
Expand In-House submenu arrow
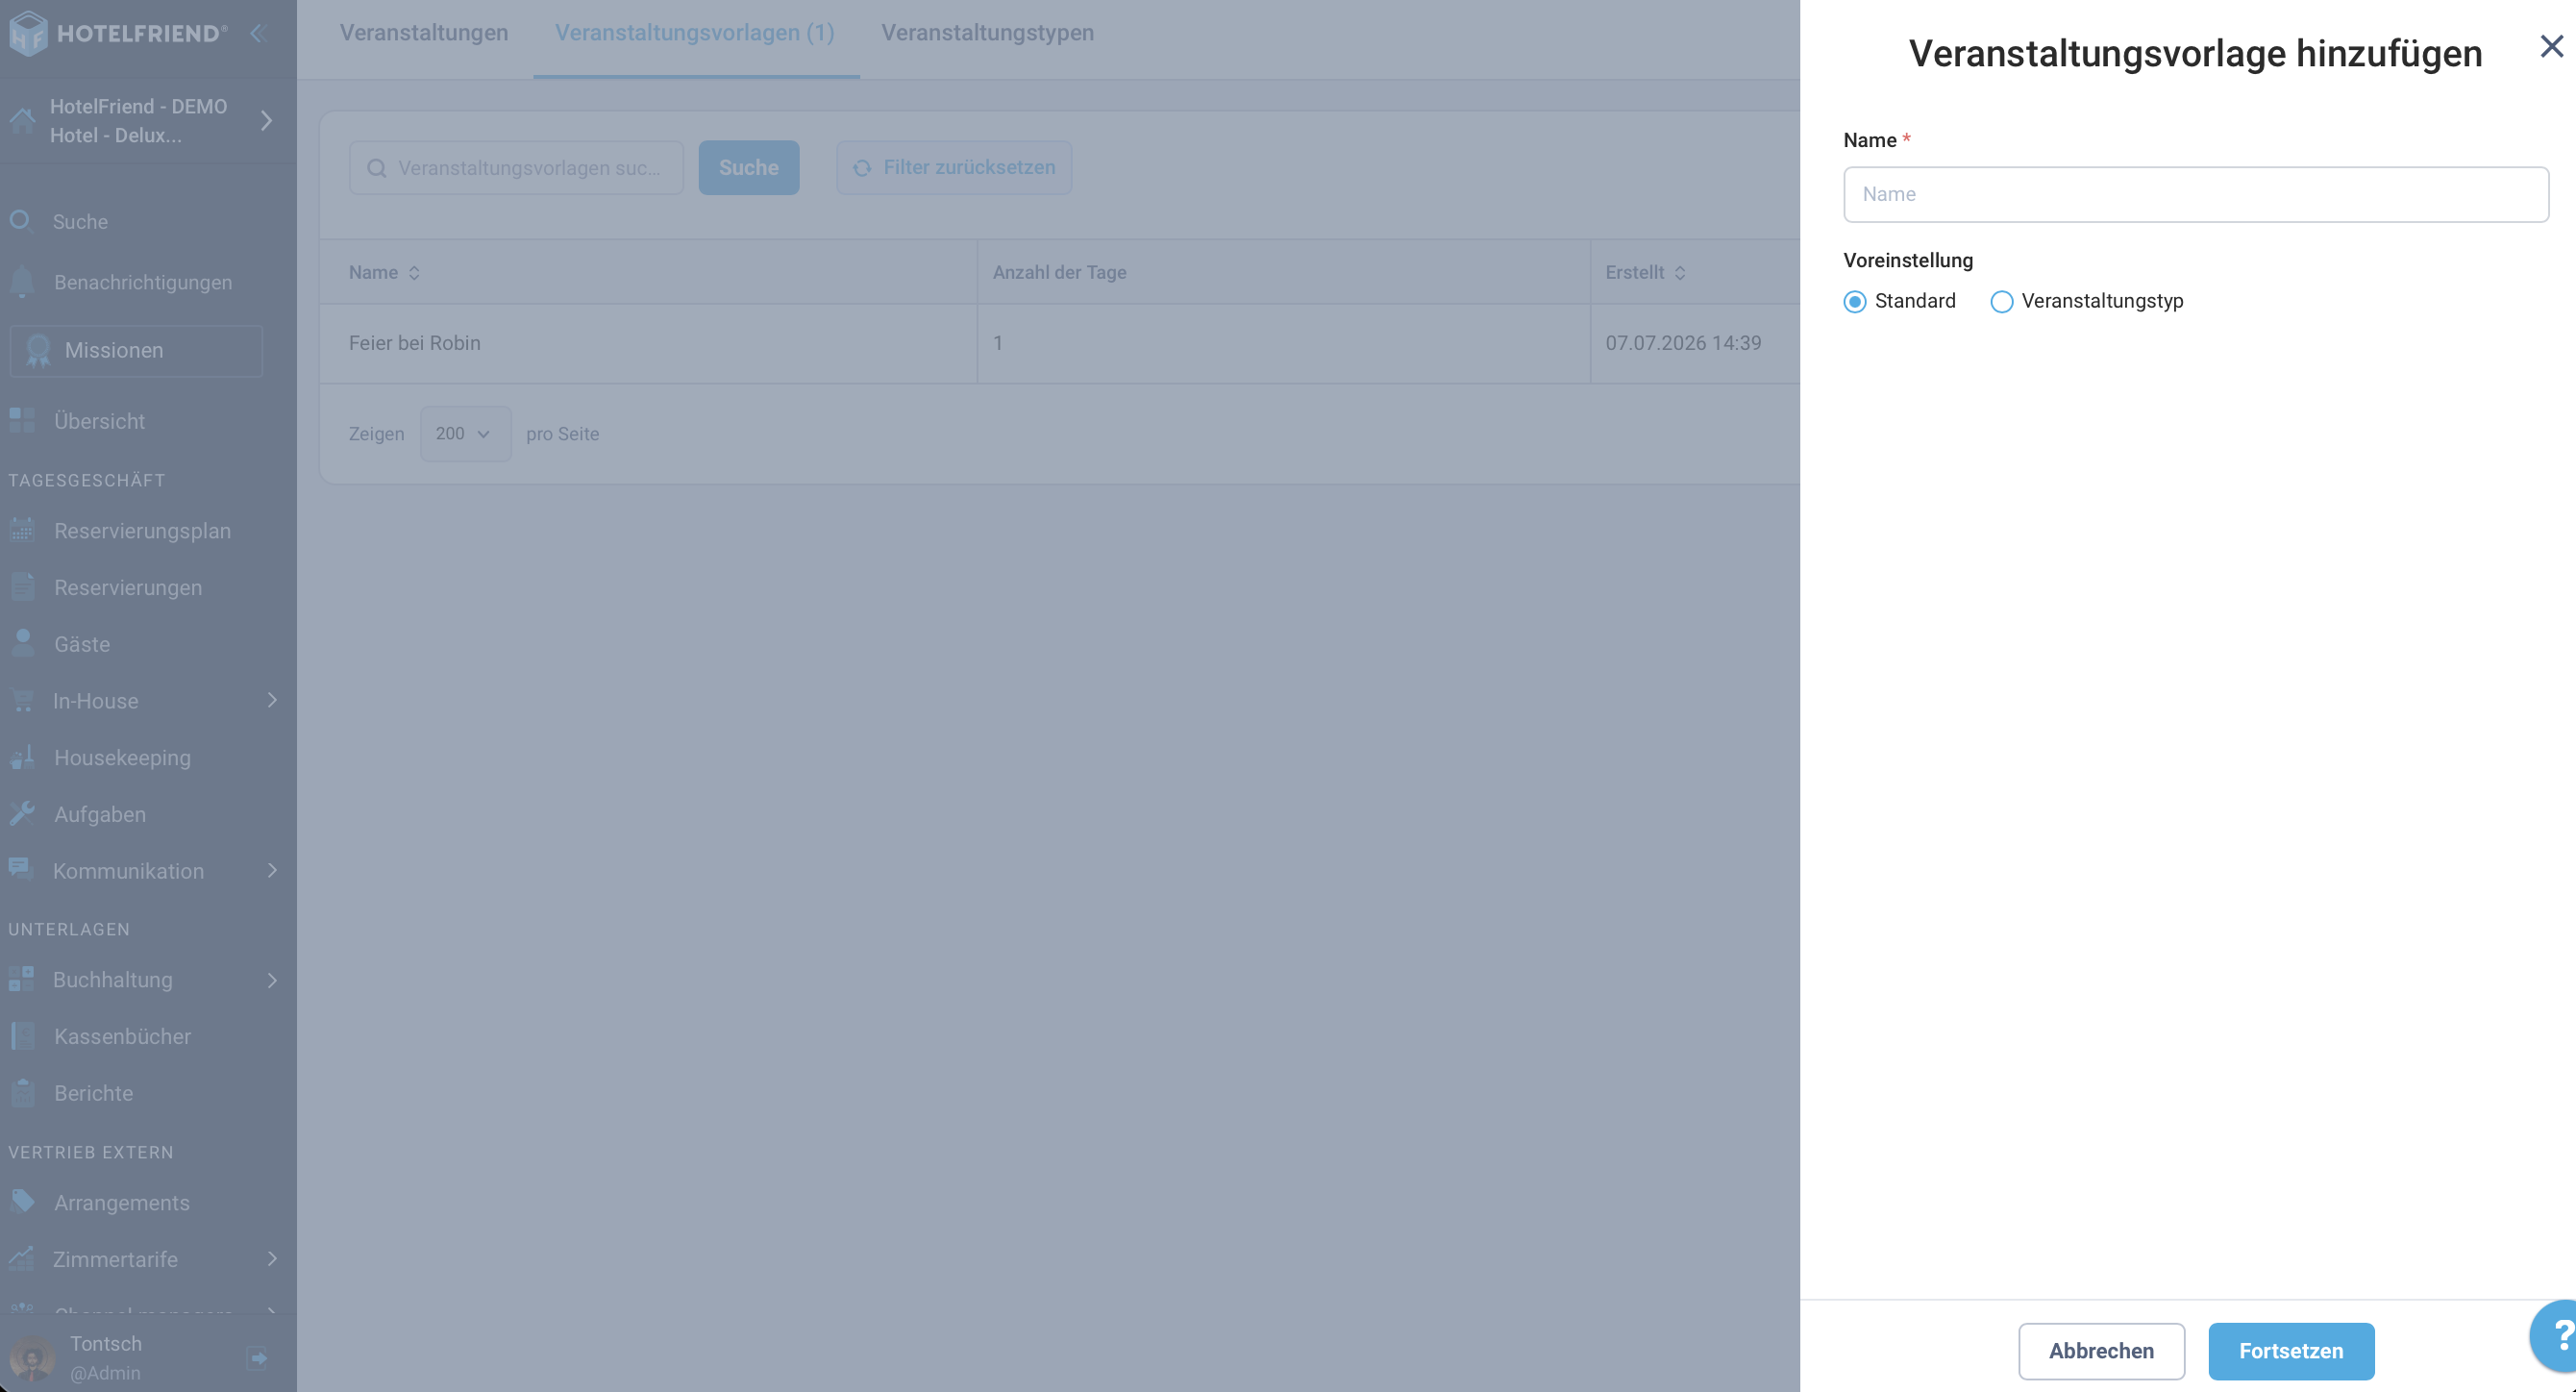(272, 700)
